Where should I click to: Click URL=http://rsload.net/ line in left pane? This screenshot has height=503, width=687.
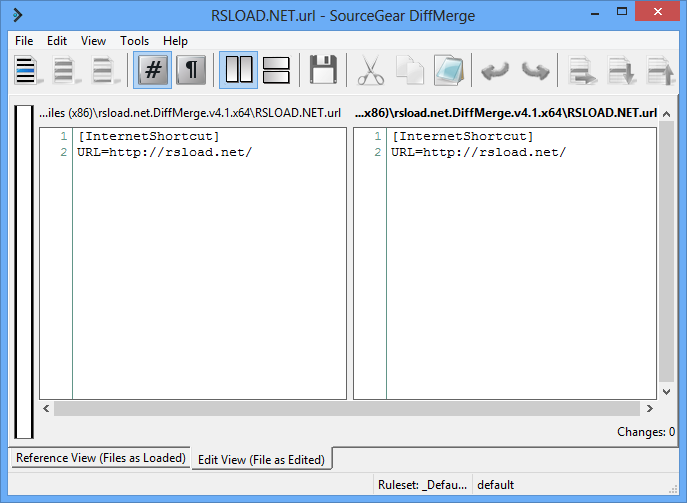point(164,152)
